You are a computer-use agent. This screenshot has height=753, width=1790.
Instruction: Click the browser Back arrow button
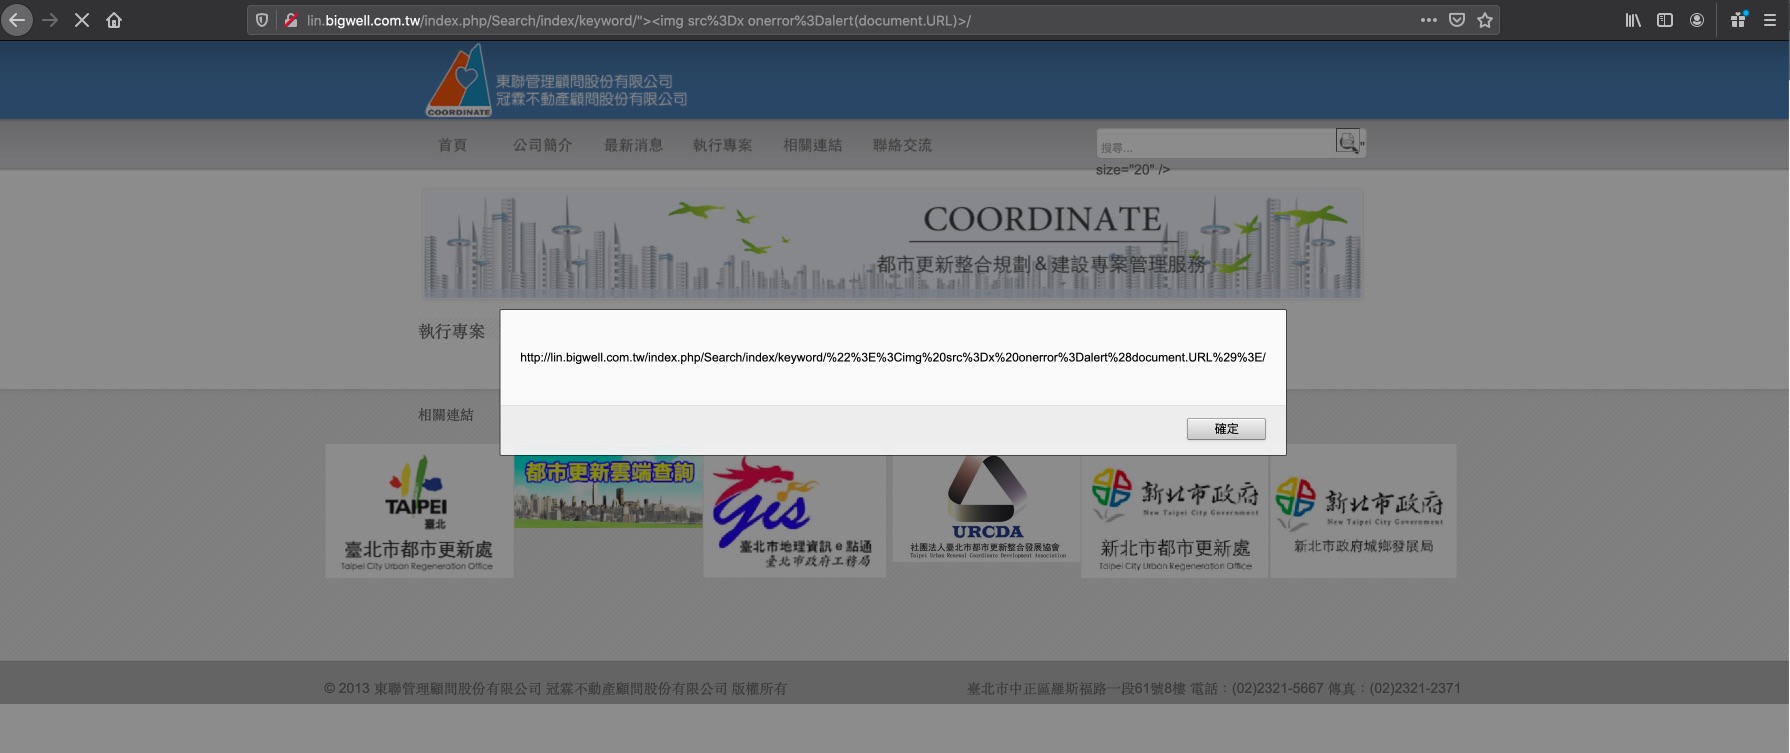[17, 20]
